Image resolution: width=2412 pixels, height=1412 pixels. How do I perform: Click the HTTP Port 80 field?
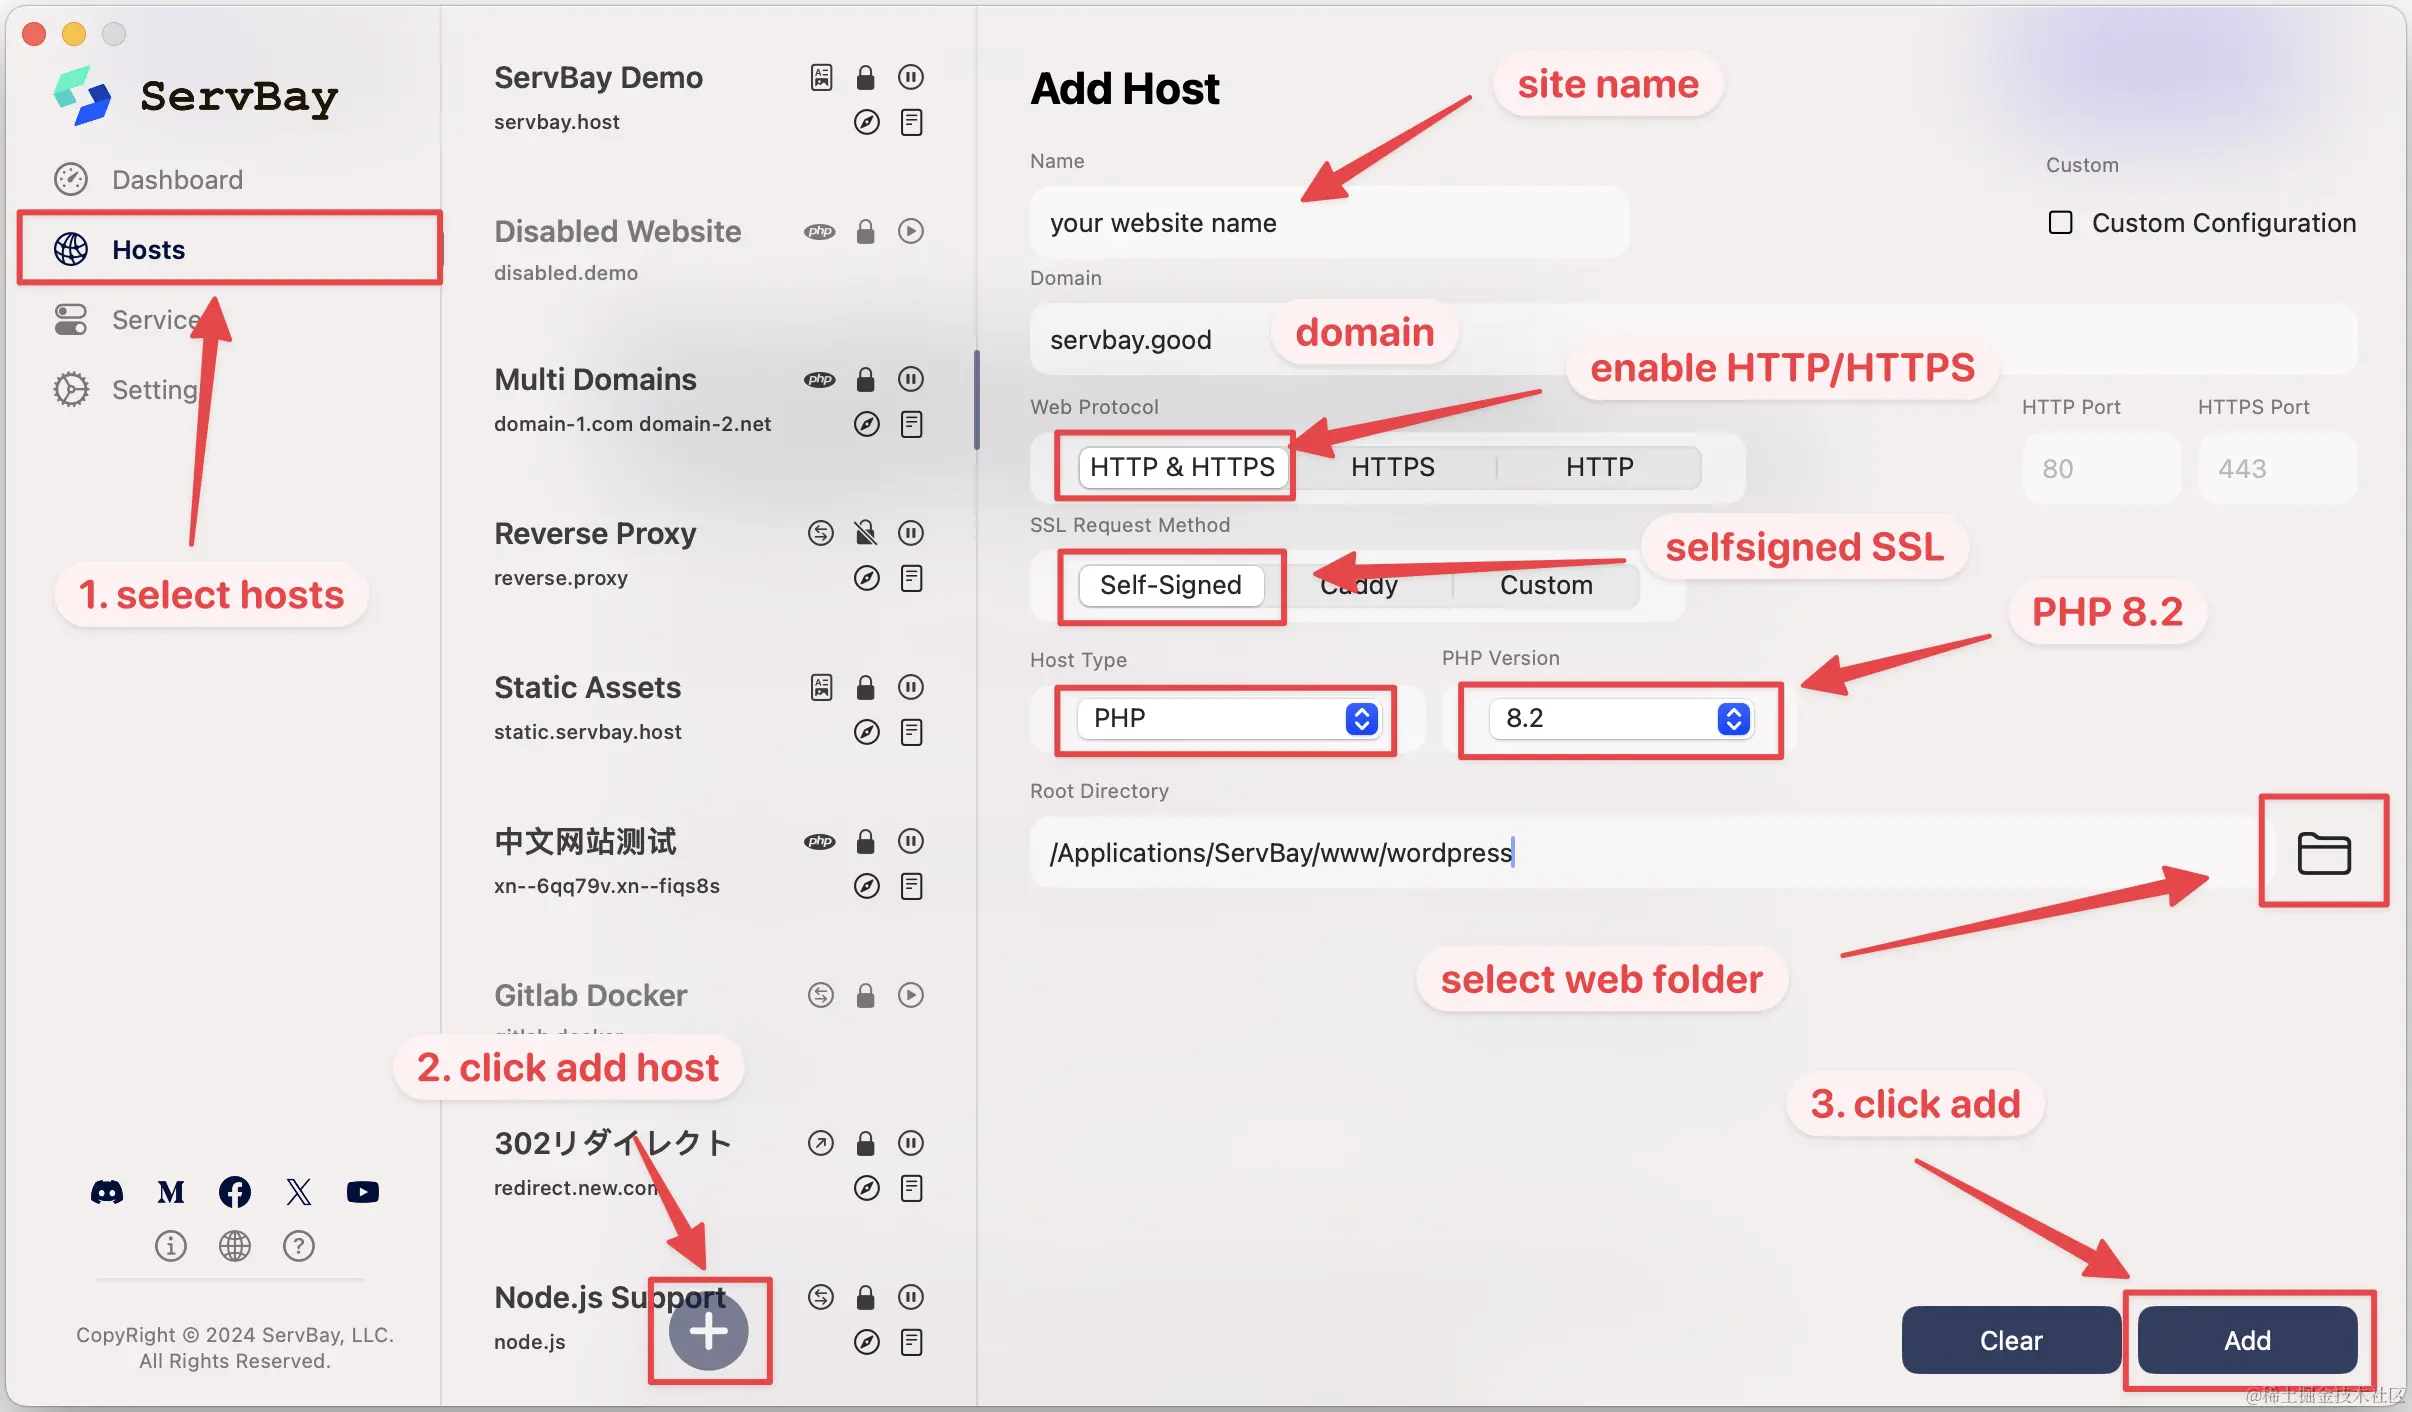click(2100, 468)
